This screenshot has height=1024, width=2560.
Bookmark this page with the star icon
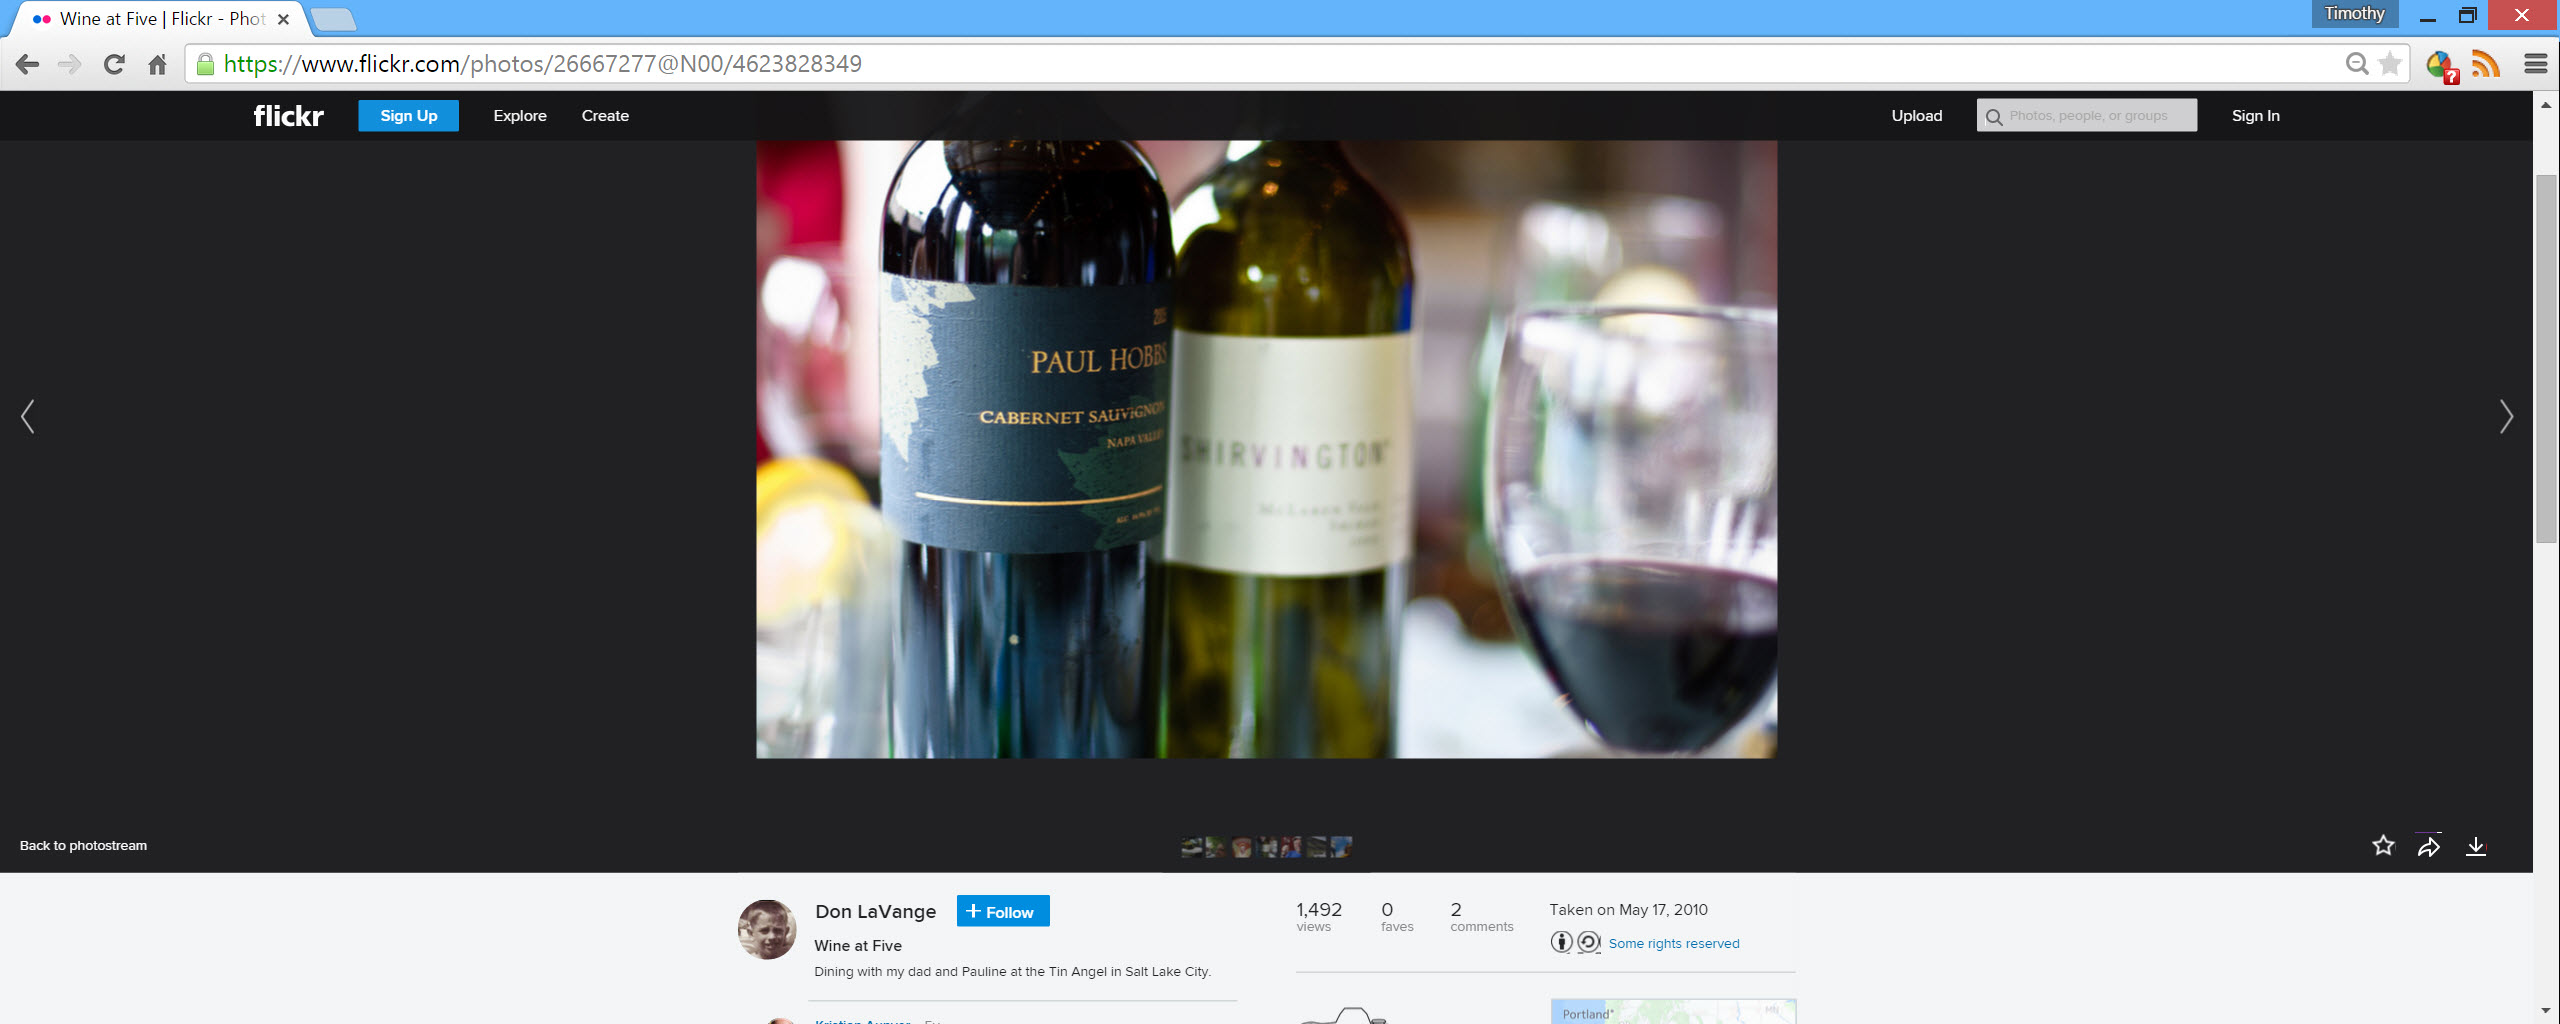tap(2390, 64)
